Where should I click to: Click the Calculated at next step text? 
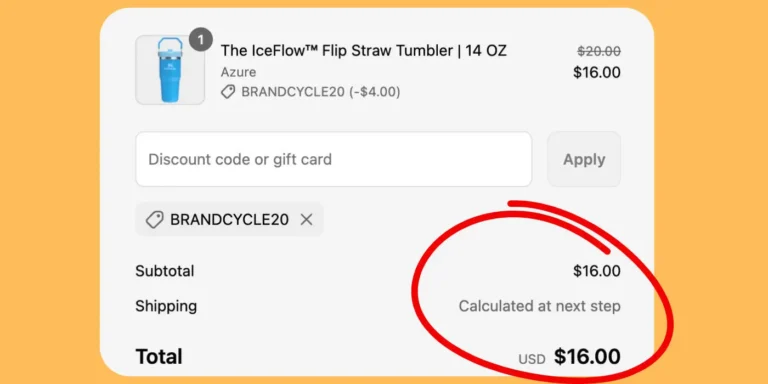point(539,306)
